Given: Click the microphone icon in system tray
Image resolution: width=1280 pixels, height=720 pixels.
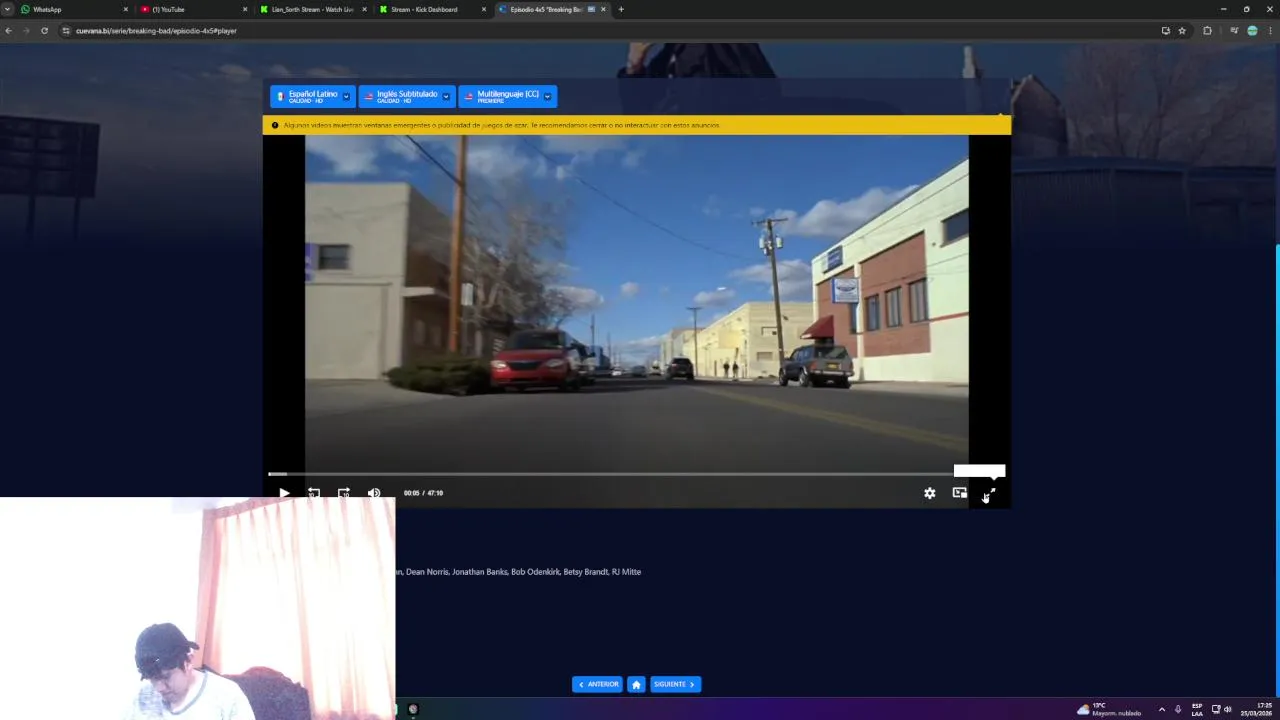Looking at the screenshot, I should 1178,709.
